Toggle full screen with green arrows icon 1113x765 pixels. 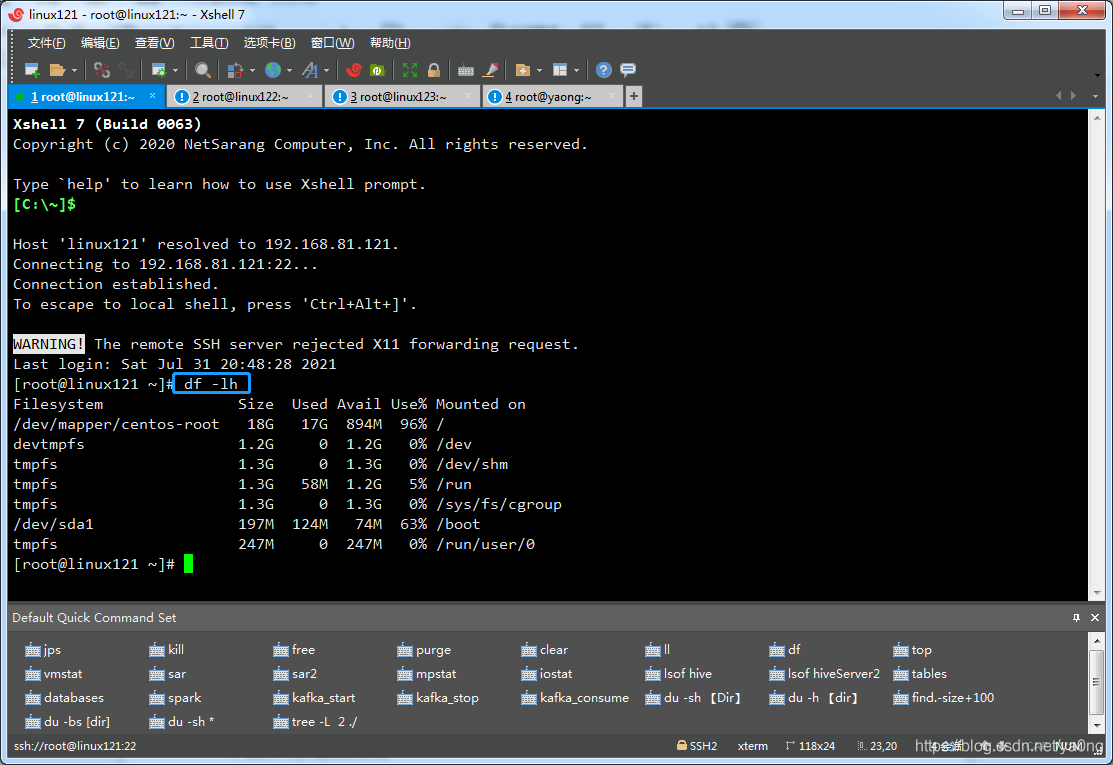coord(410,70)
